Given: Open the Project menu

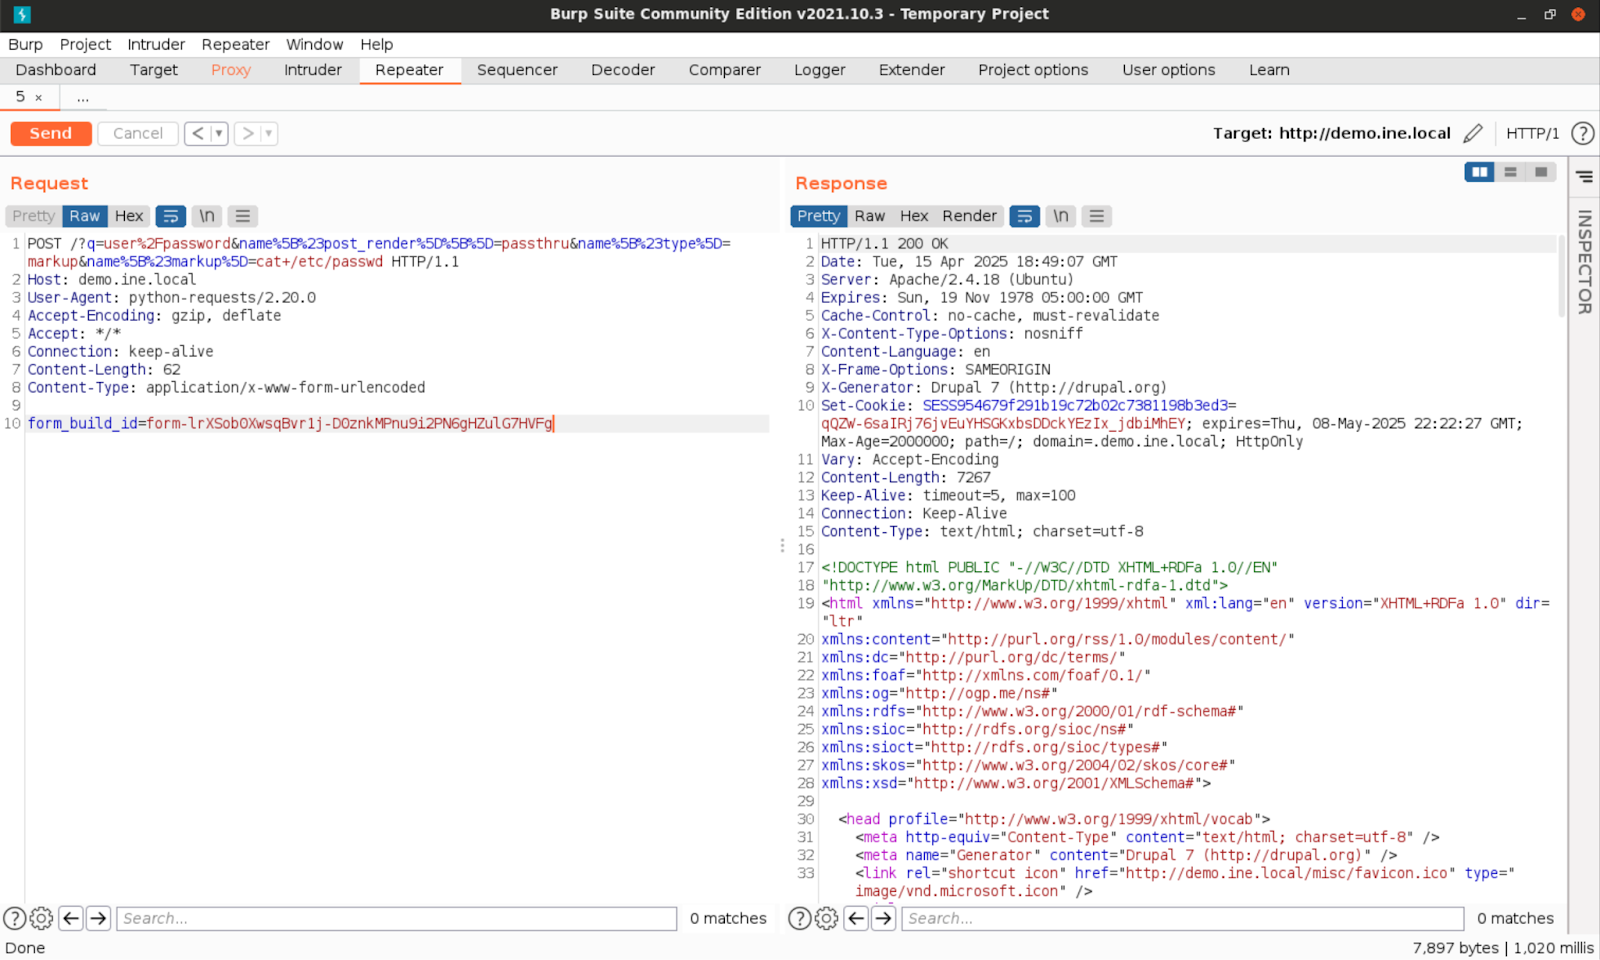Looking at the screenshot, I should pos(85,44).
